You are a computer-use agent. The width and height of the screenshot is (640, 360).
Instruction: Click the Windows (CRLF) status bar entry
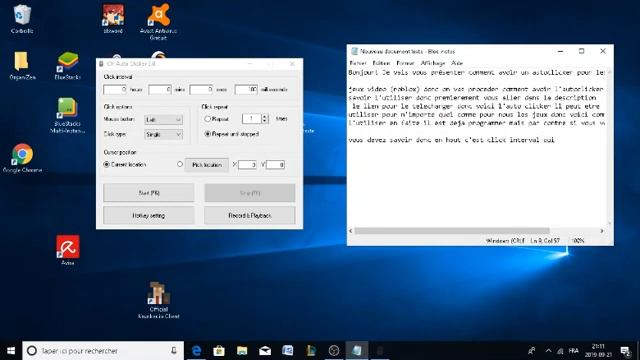[x=505, y=241]
